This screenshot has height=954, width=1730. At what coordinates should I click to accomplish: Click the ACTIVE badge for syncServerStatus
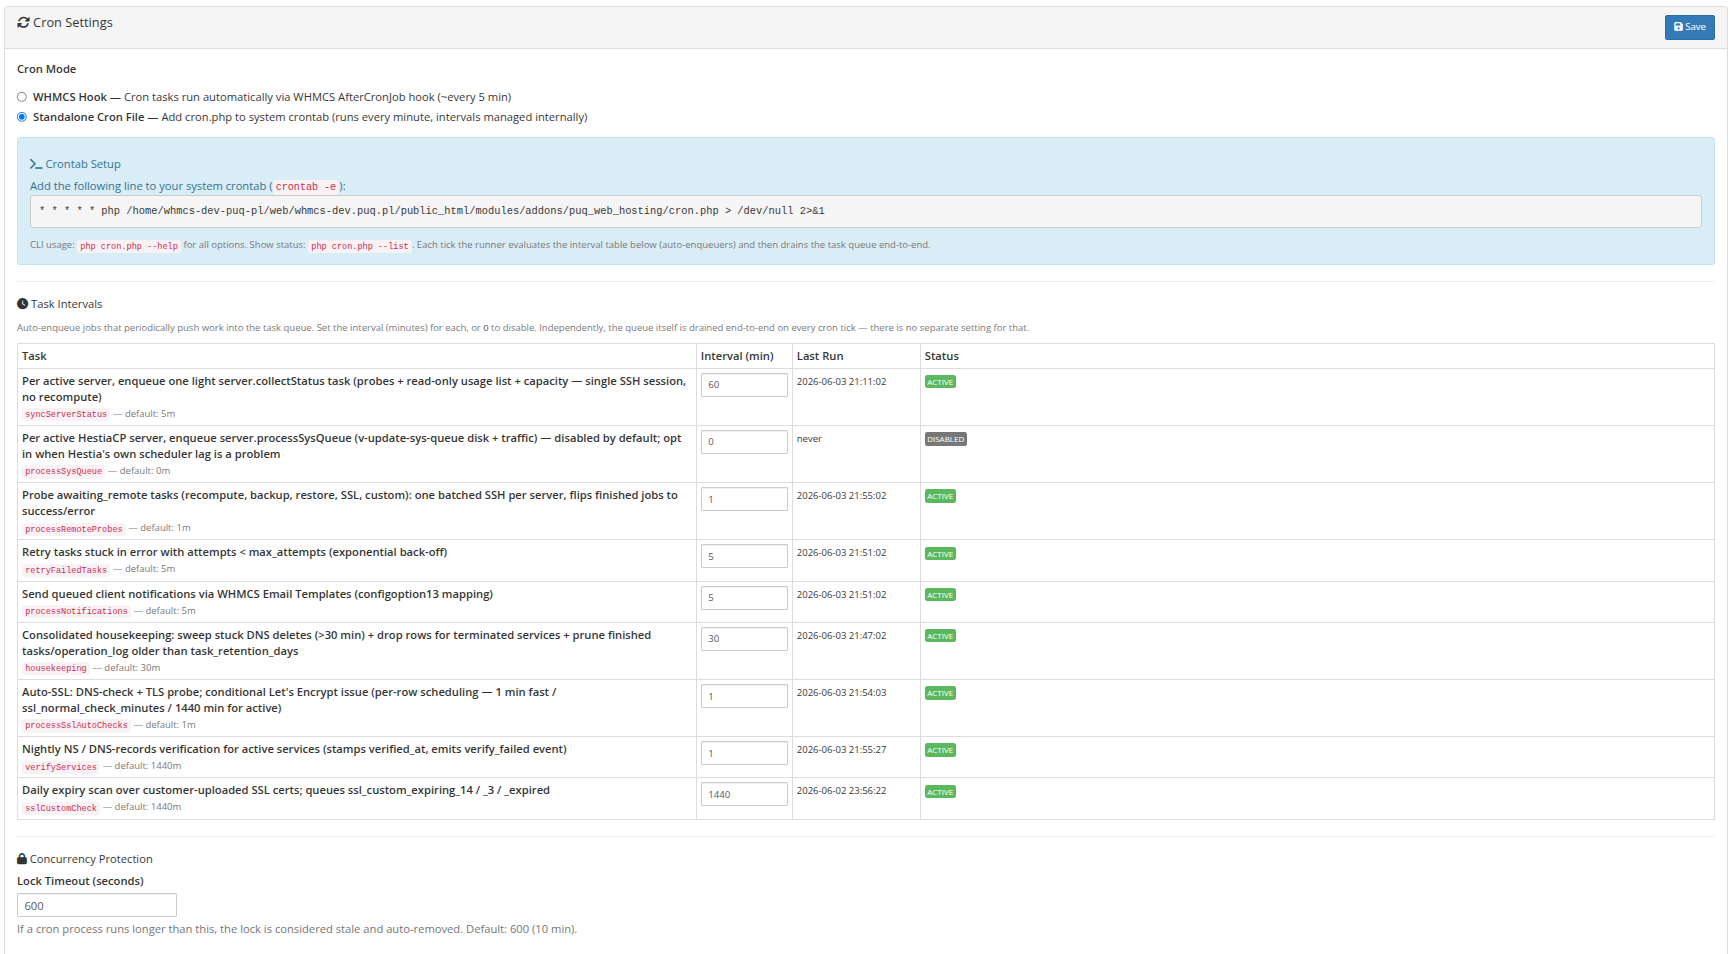tap(940, 382)
